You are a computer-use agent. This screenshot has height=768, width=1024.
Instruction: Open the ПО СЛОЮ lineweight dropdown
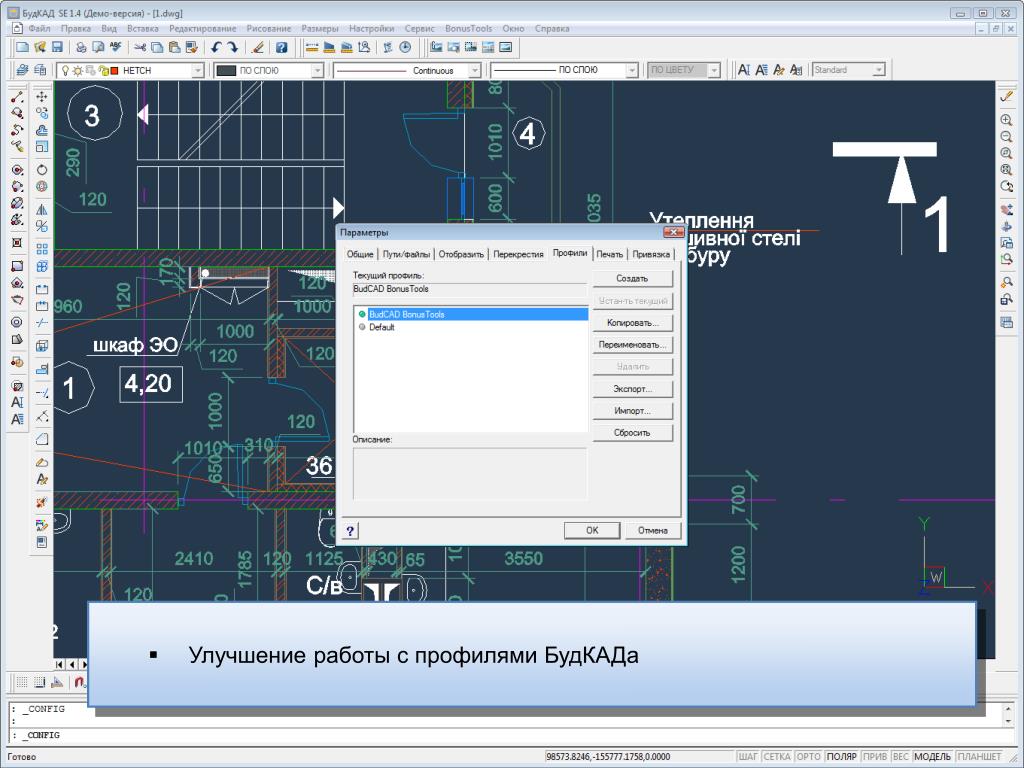point(631,71)
